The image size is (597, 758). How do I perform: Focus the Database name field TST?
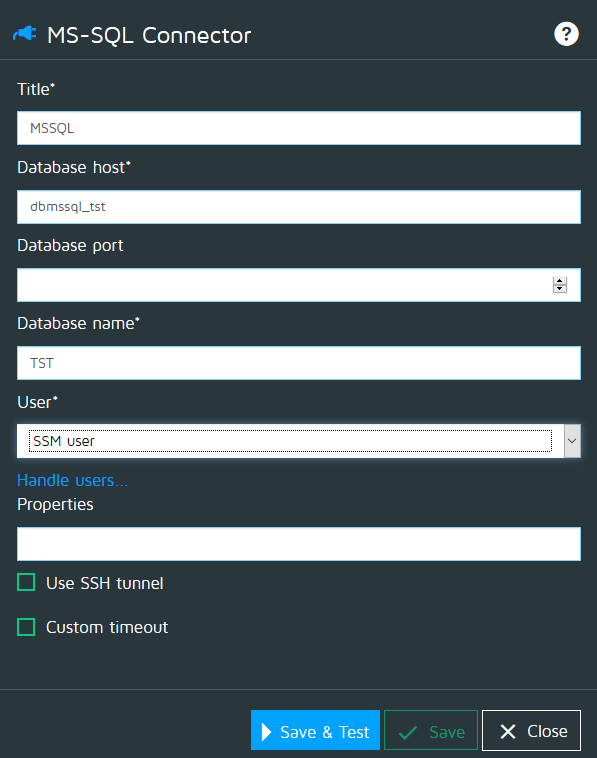(x=299, y=363)
